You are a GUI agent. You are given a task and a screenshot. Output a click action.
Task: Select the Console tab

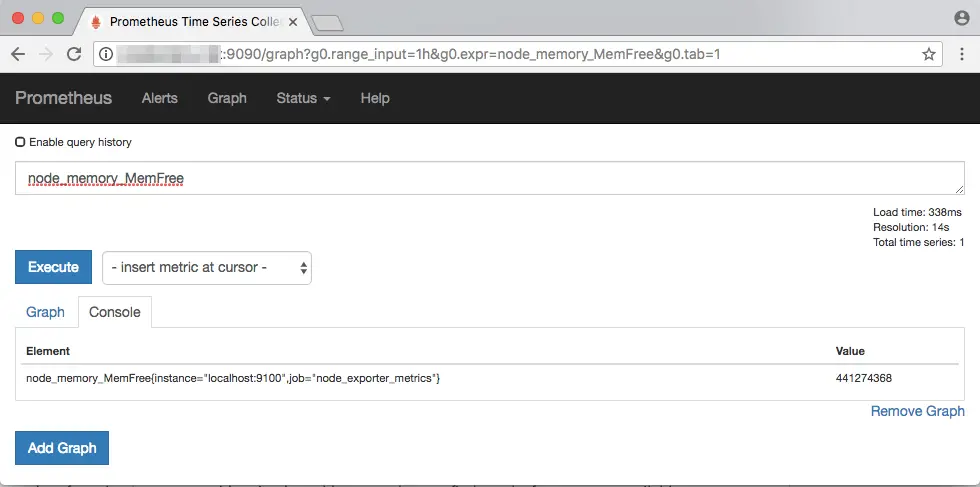(114, 312)
